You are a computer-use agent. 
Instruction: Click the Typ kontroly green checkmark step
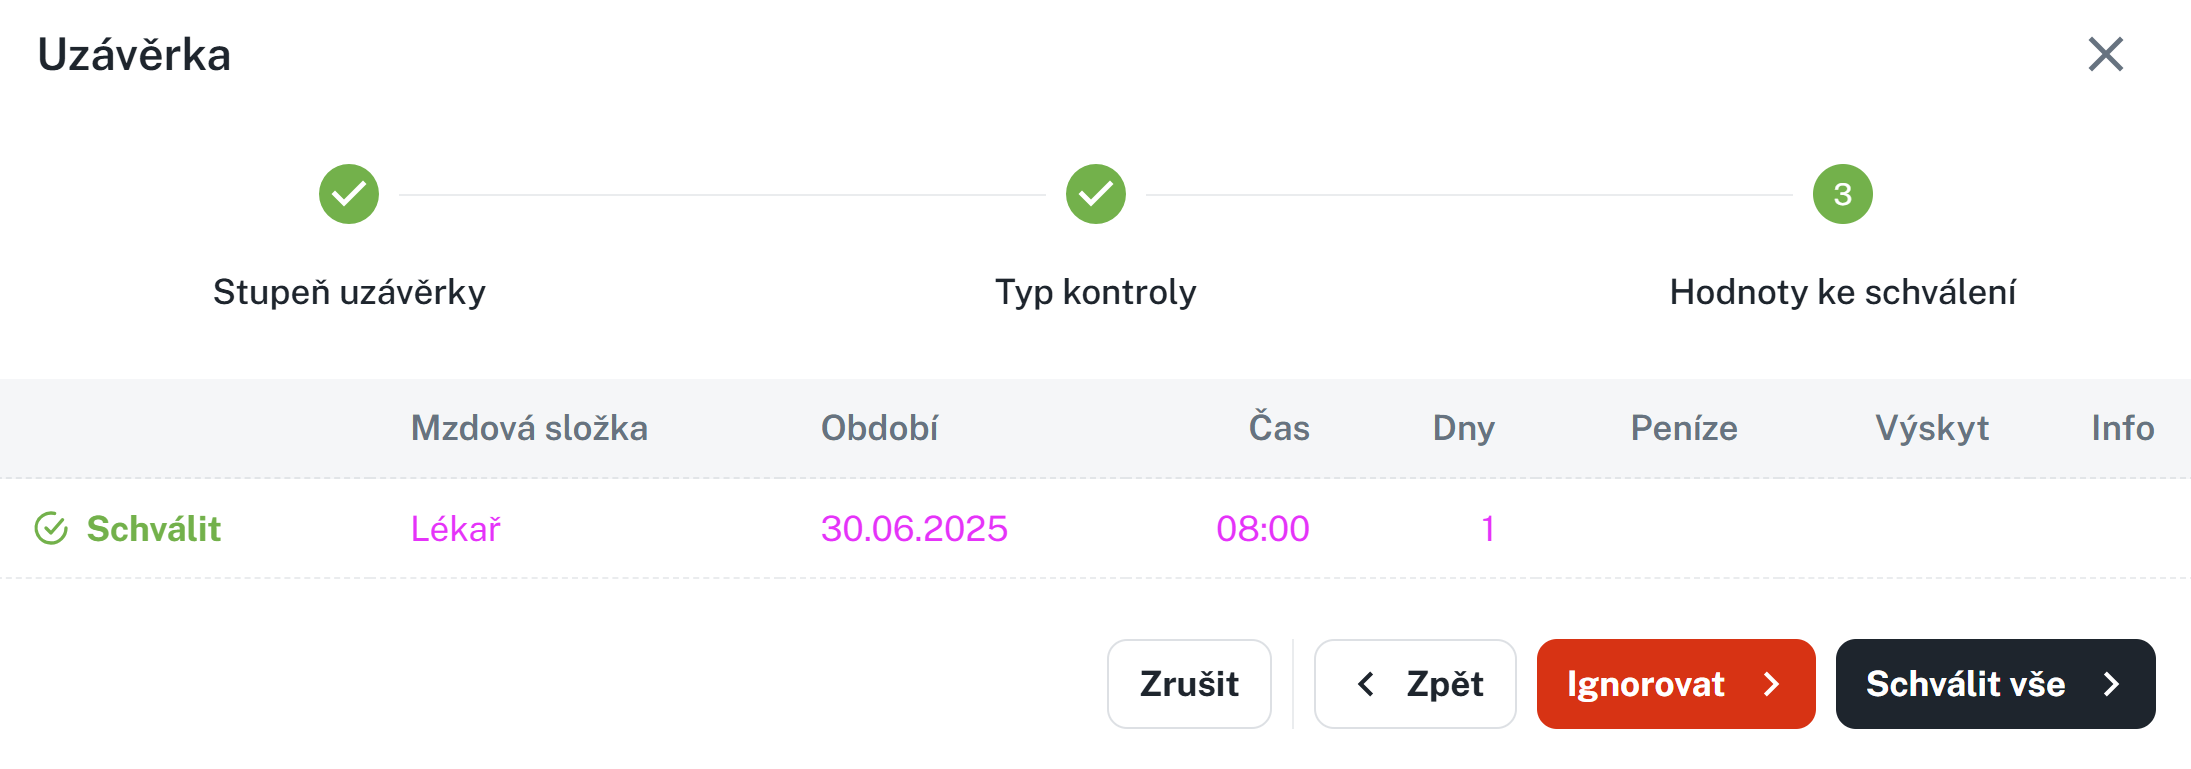(1095, 194)
